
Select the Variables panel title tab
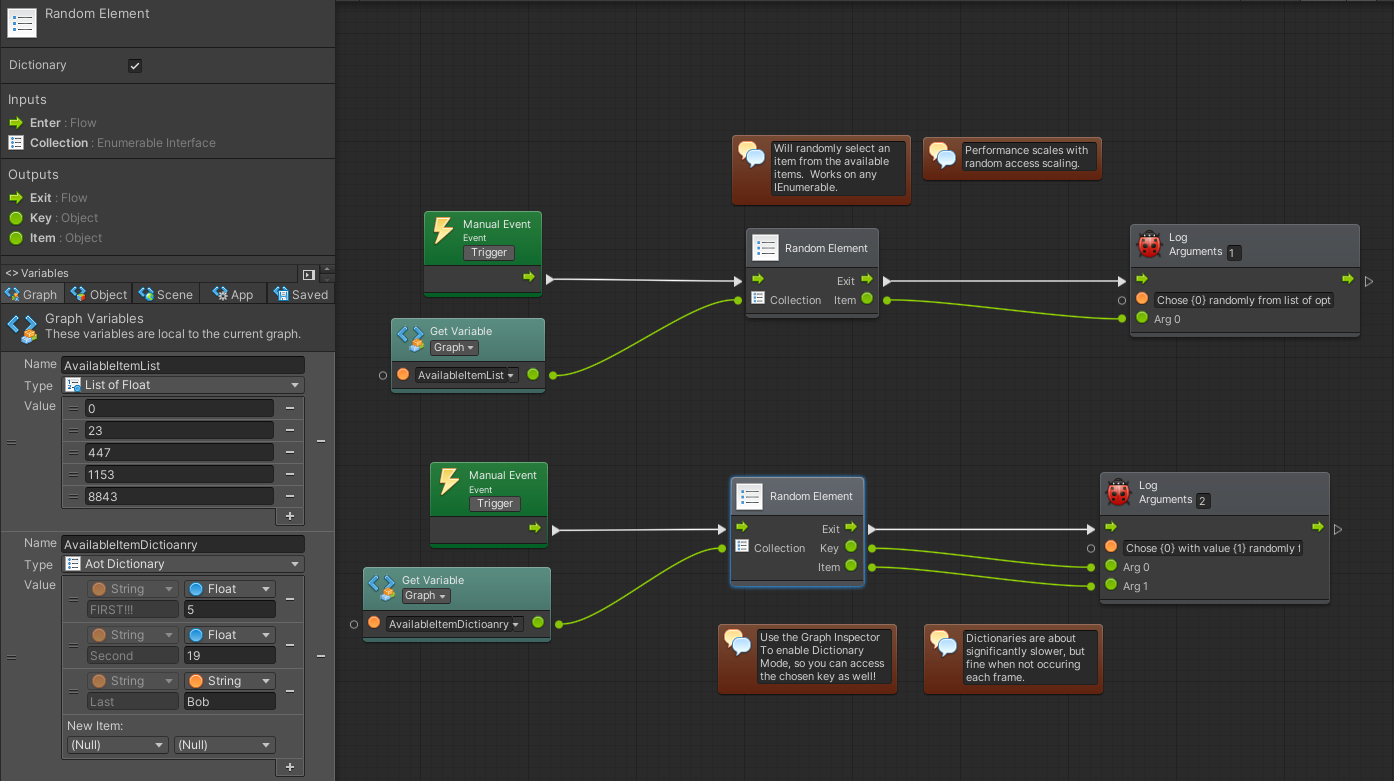(x=37, y=273)
